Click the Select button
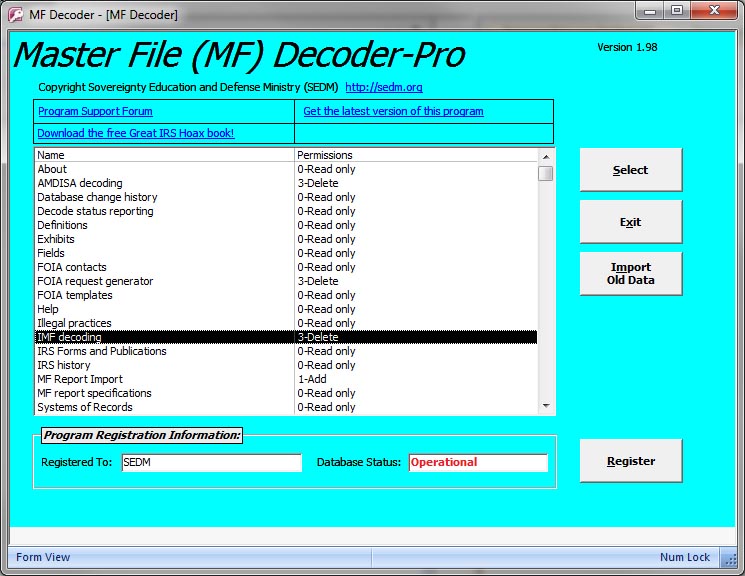 (x=630, y=170)
